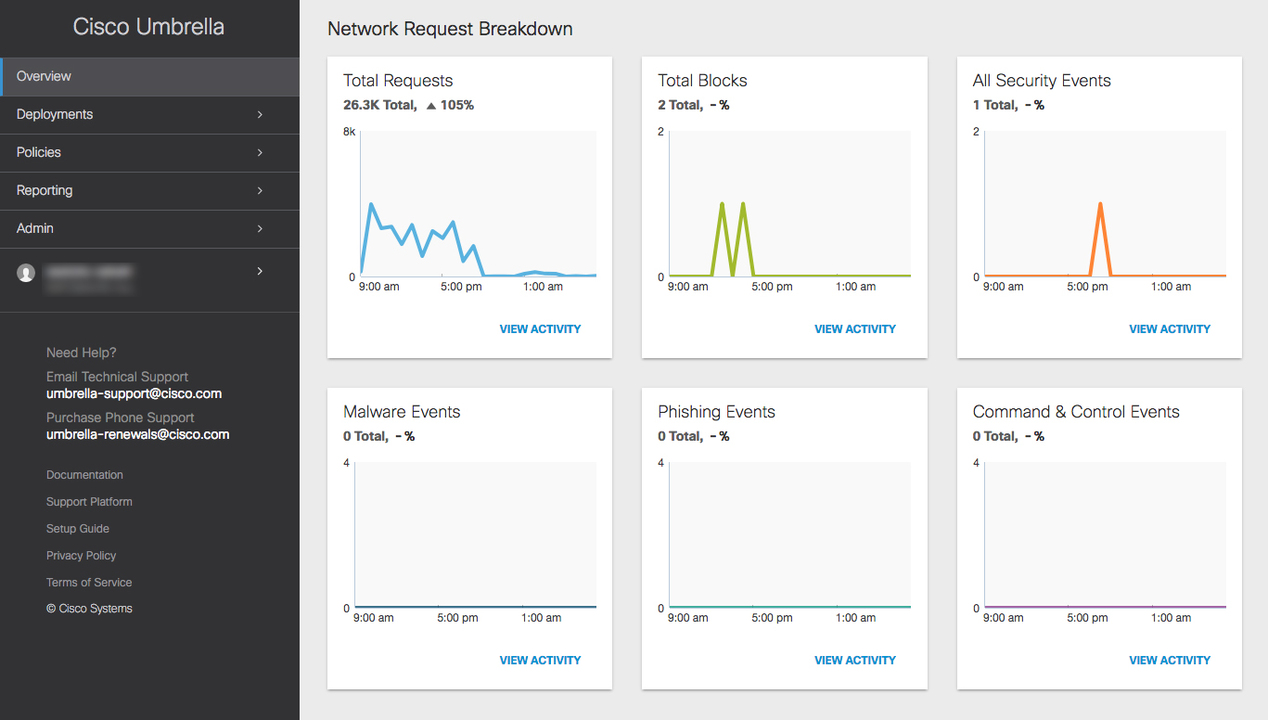Expand the Policies chevron arrow
The image size is (1268, 720).
pyautogui.click(x=260, y=153)
